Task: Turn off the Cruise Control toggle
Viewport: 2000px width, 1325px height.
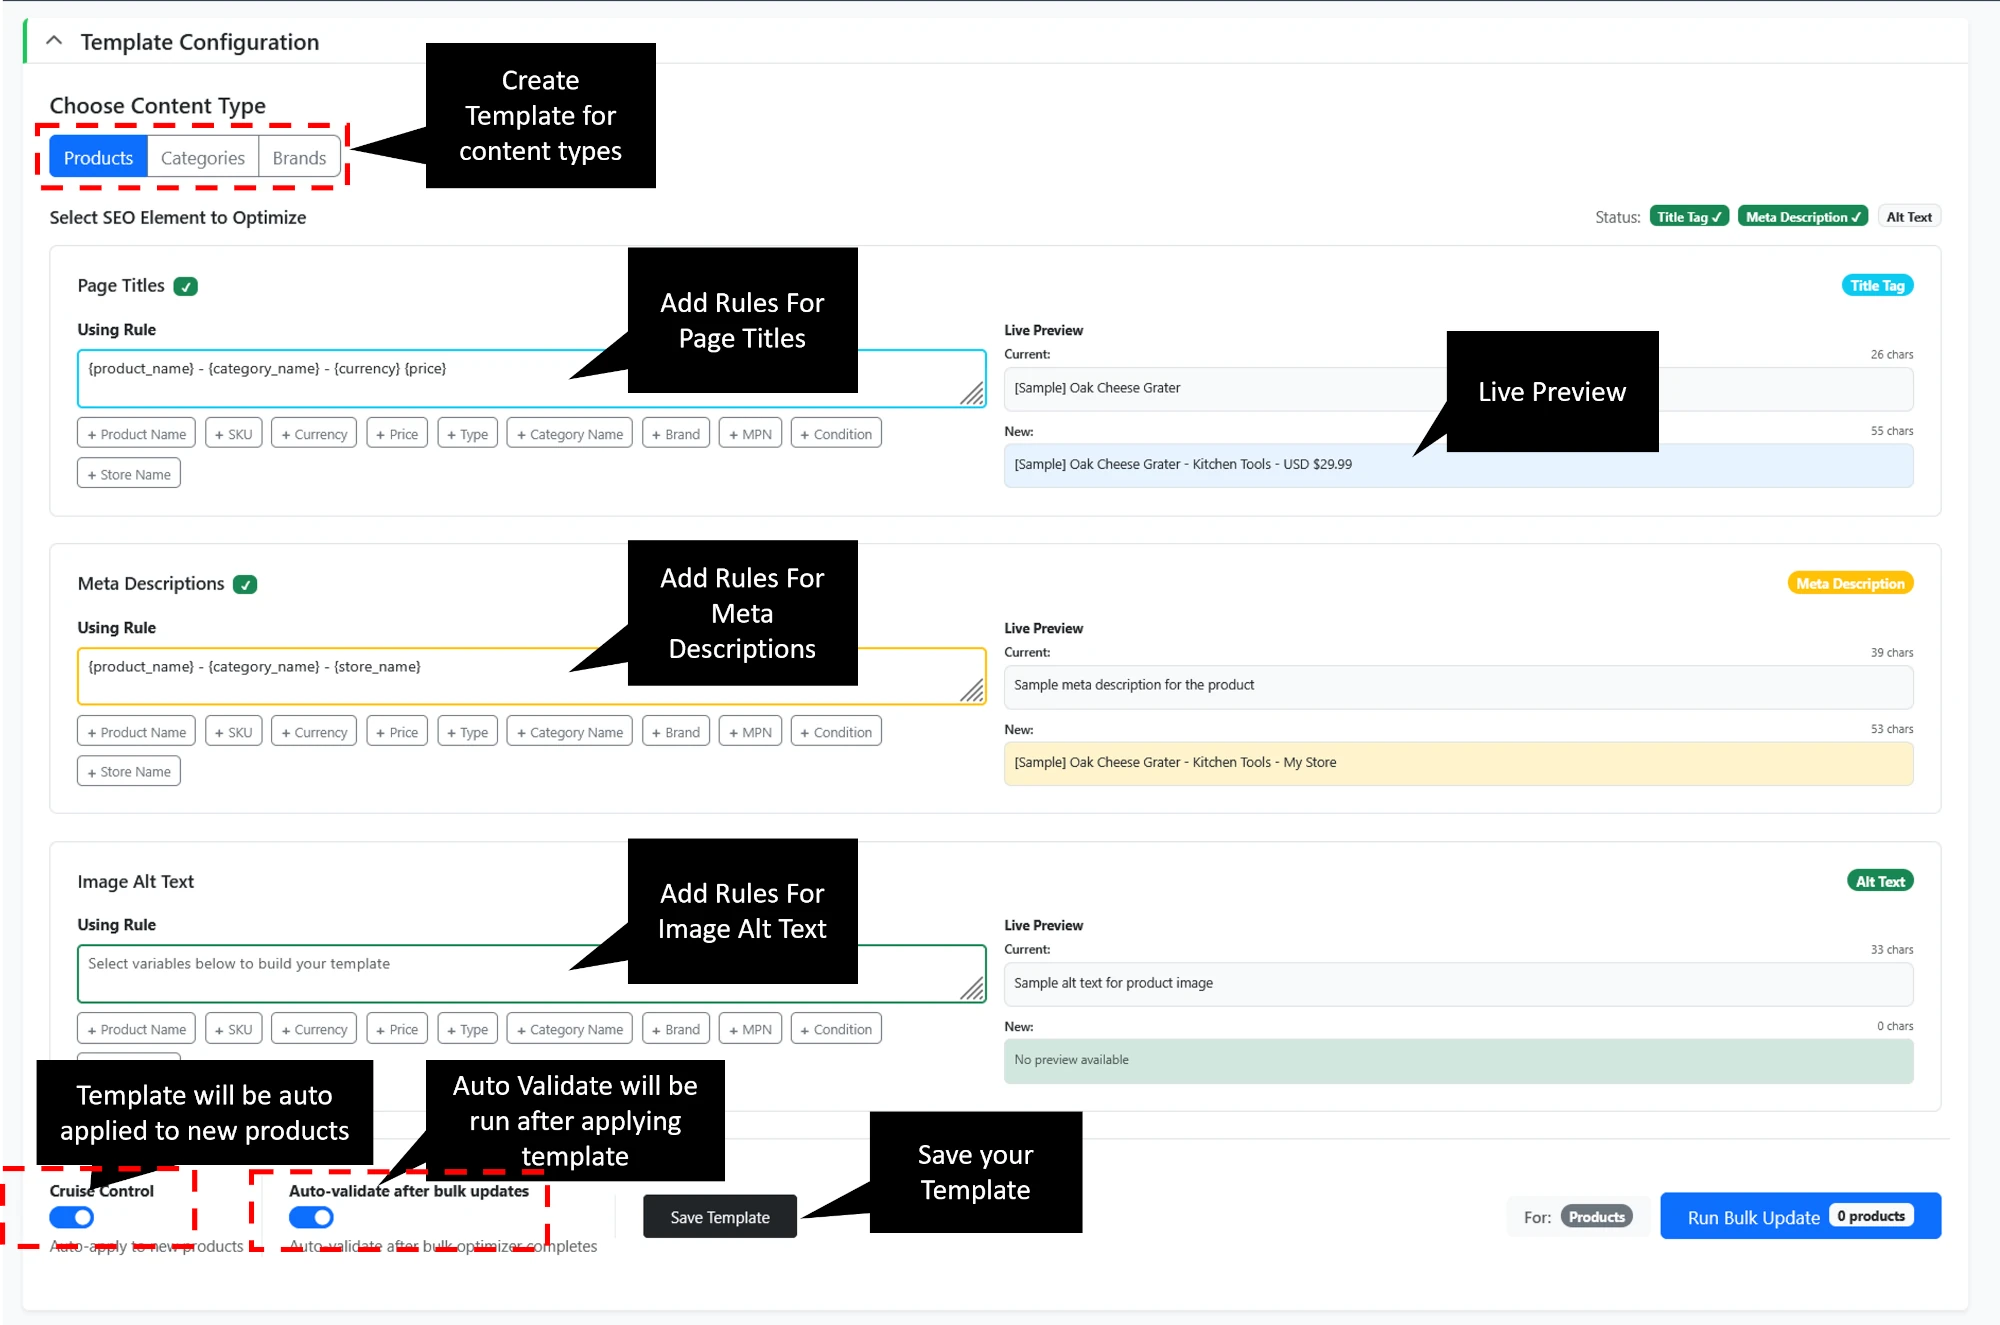Action: click(x=71, y=1217)
